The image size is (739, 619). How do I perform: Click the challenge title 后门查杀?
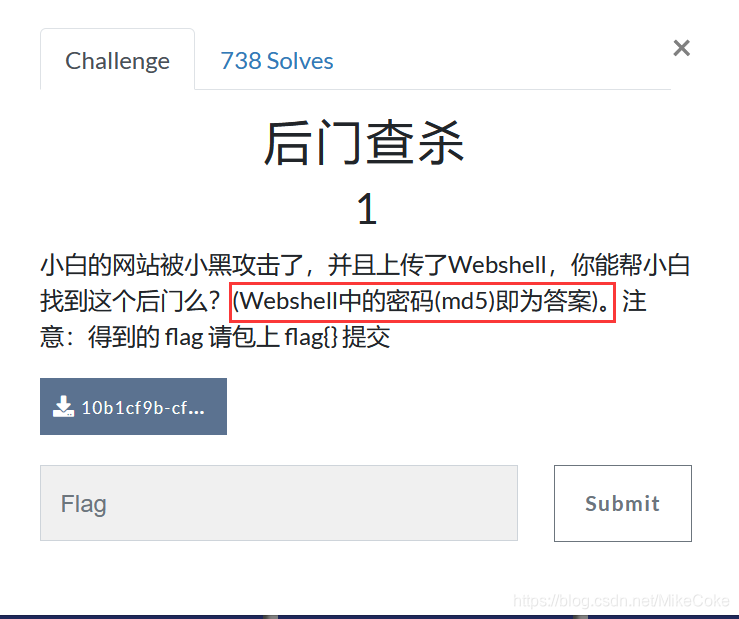(364, 143)
